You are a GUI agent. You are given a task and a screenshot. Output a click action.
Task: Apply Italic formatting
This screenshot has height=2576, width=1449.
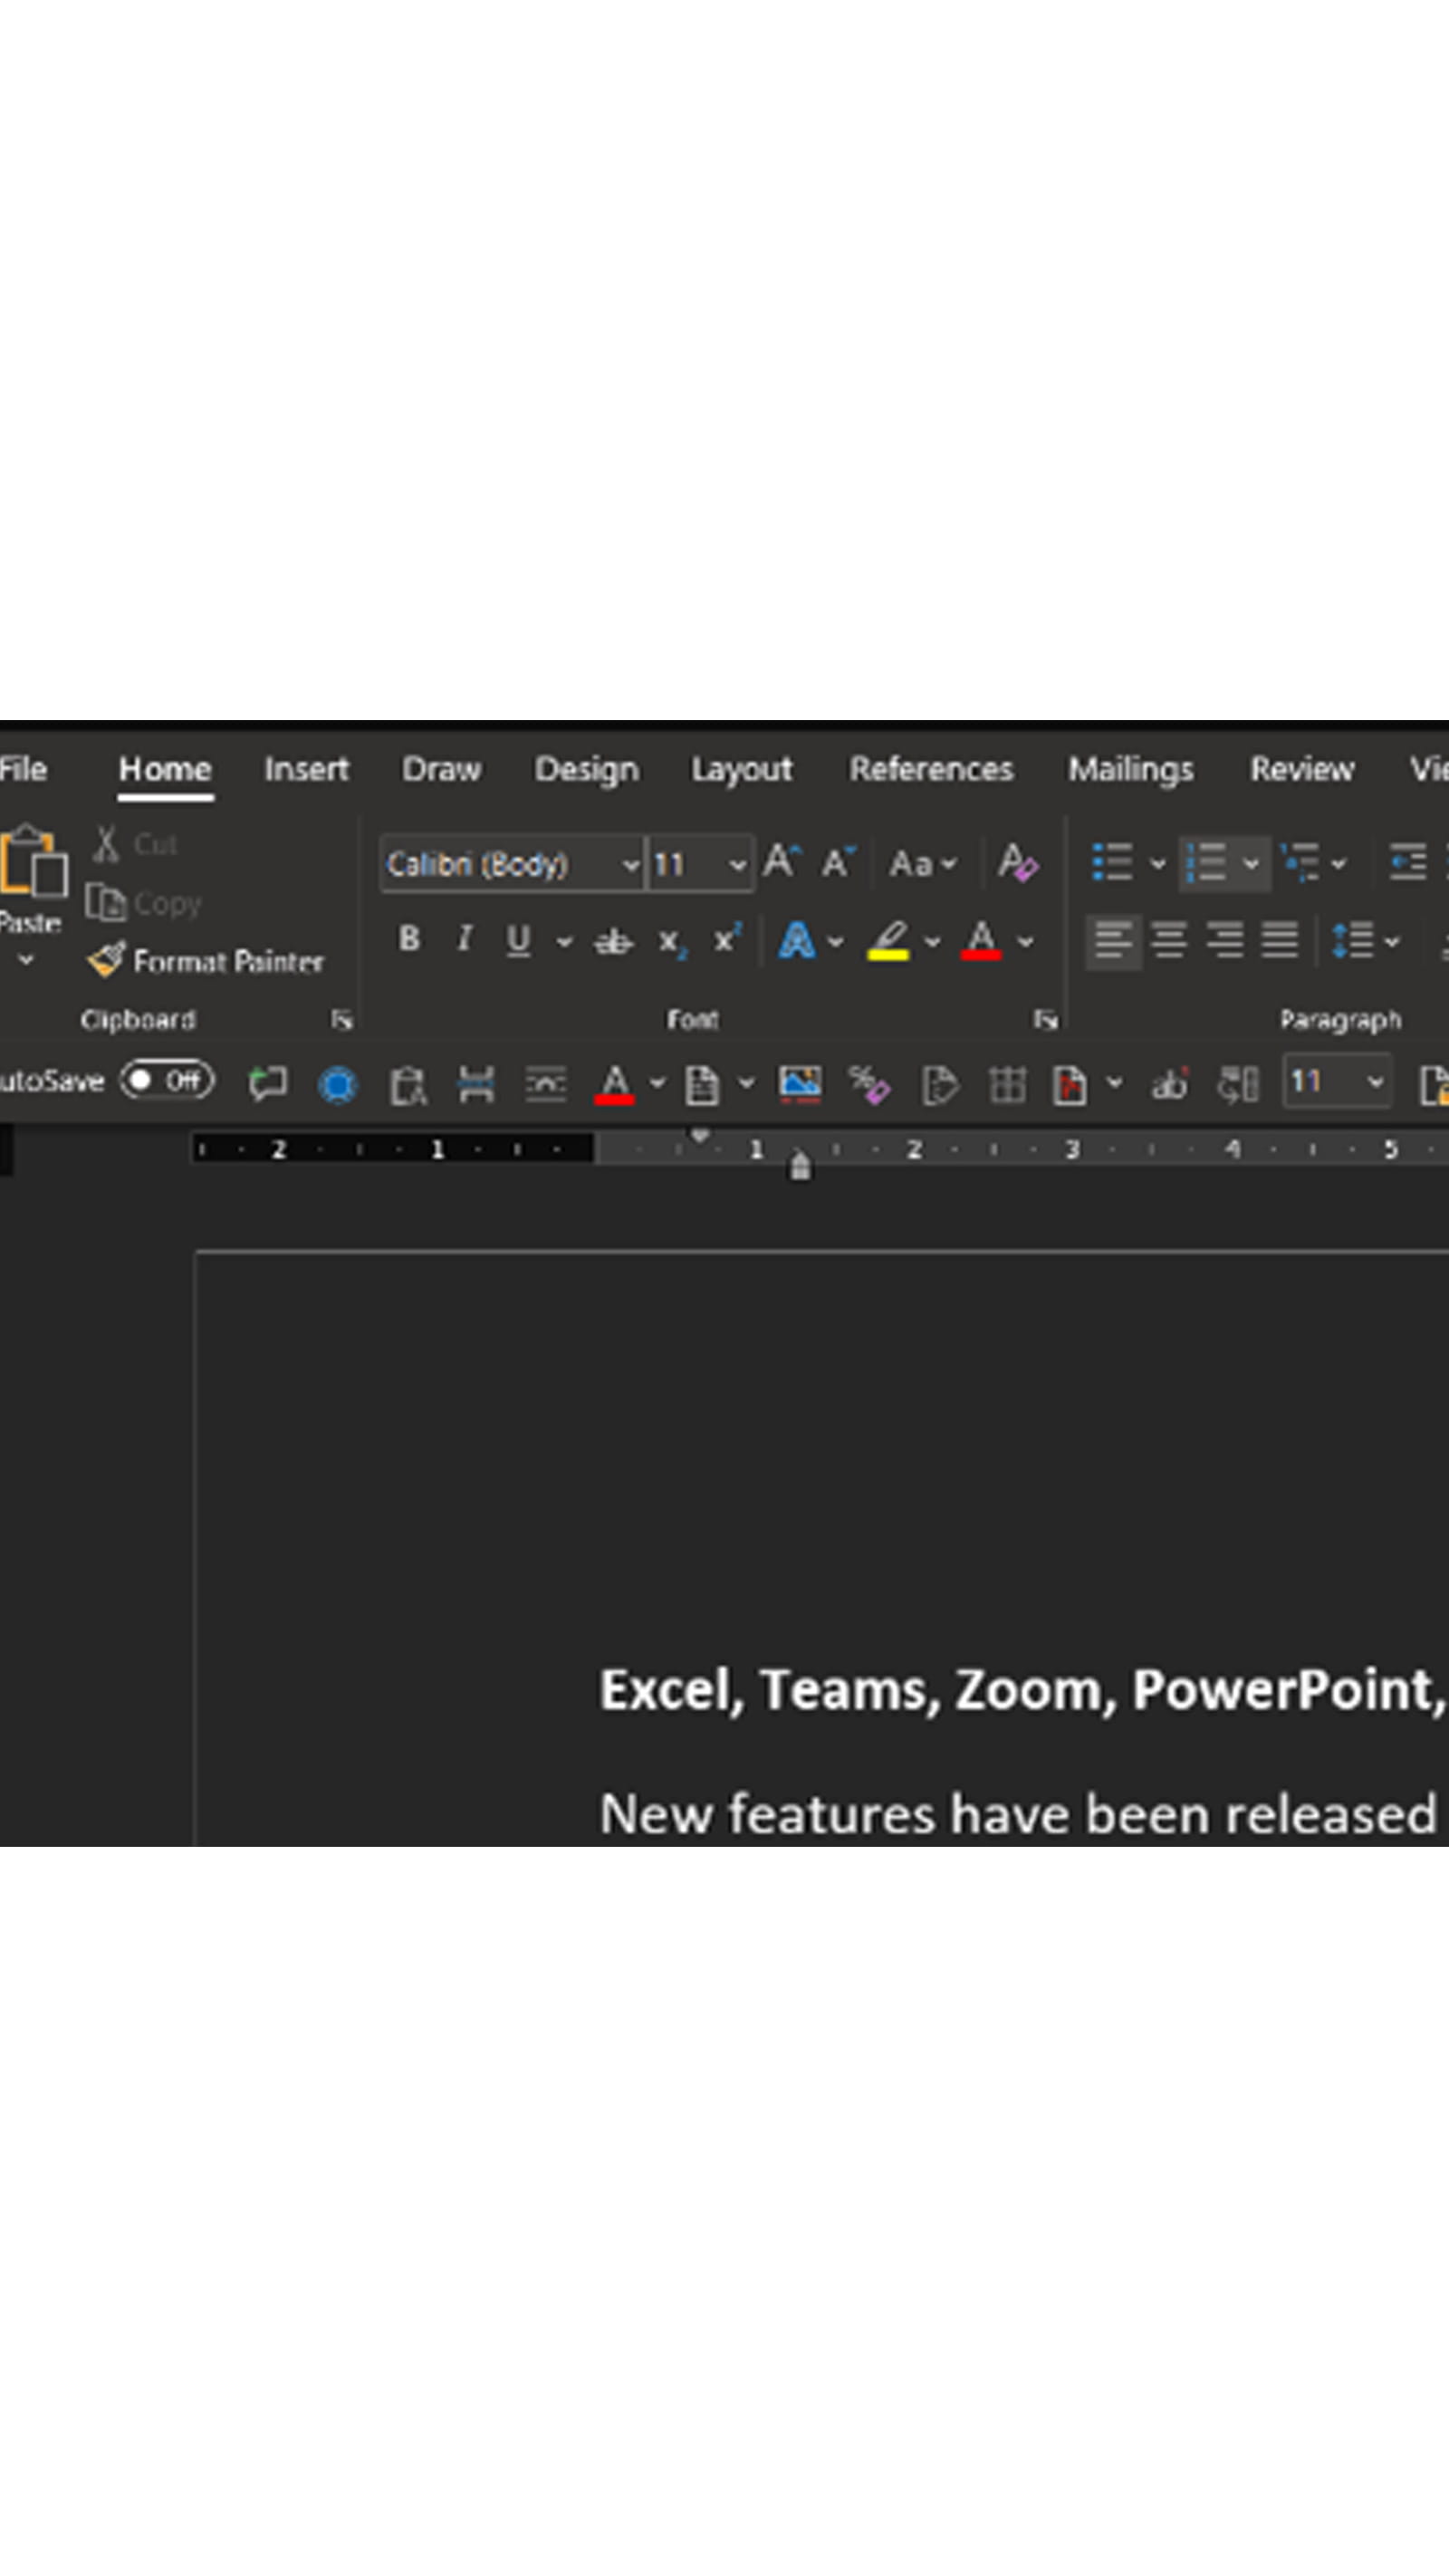(x=463, y=939)
